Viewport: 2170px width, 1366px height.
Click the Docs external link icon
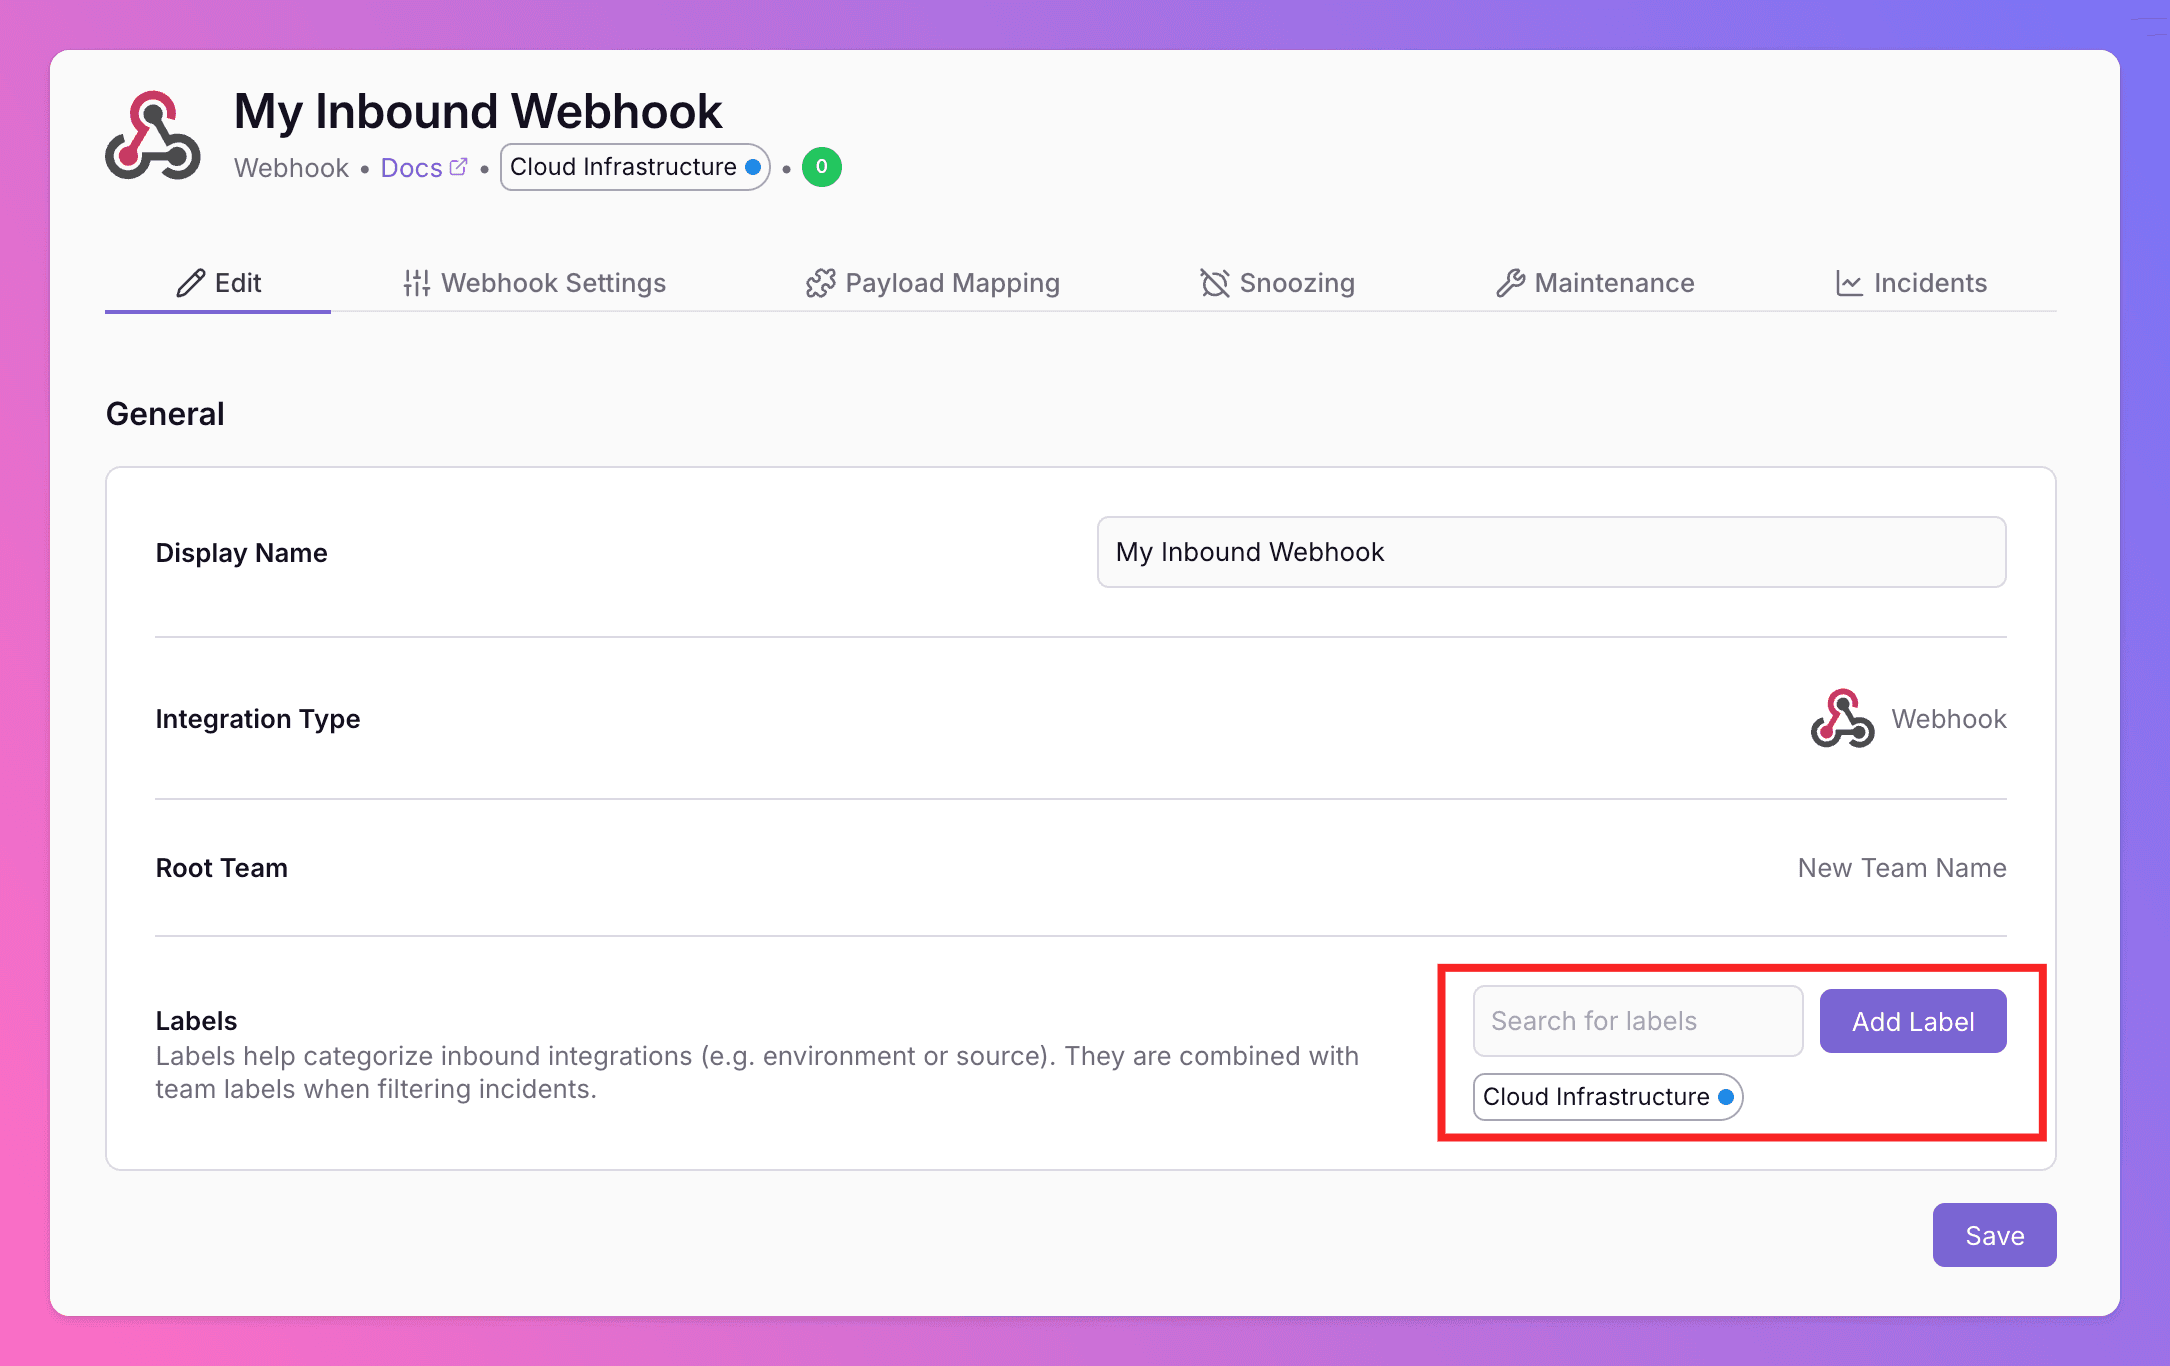tap(459, 167)
